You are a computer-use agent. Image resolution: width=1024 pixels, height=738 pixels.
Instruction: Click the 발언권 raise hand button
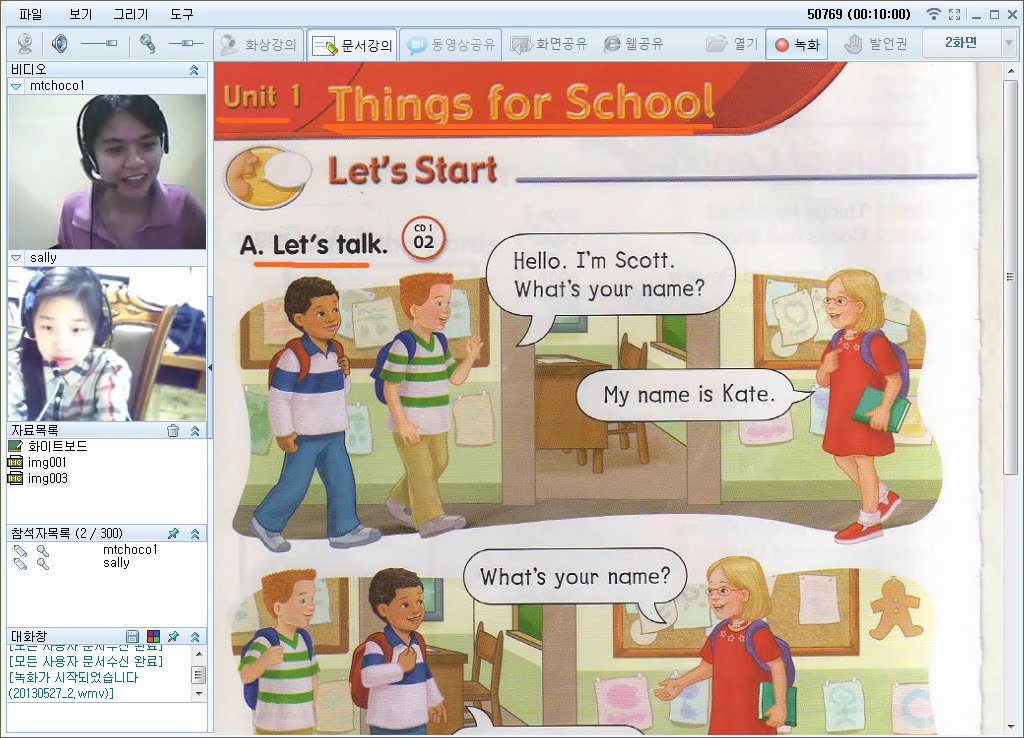[876, 44]
